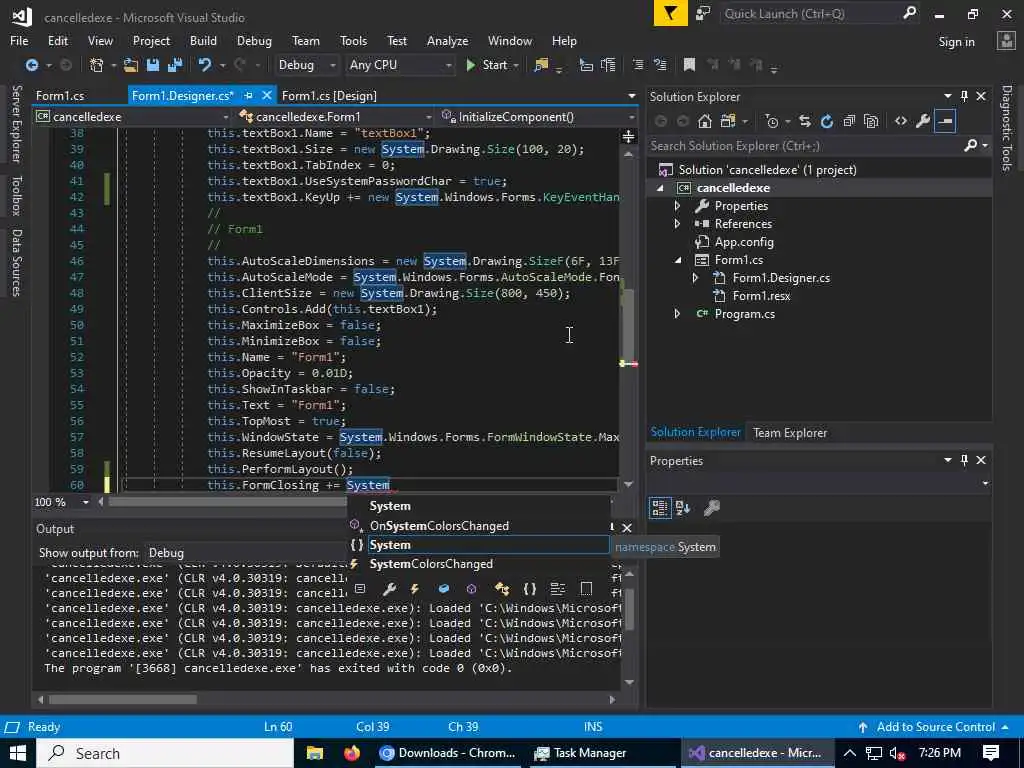Viewport: 1024px width, 768px height.
Task: Open Properties wrench in Solution Explorer toolbar
Action: (923, 121)
